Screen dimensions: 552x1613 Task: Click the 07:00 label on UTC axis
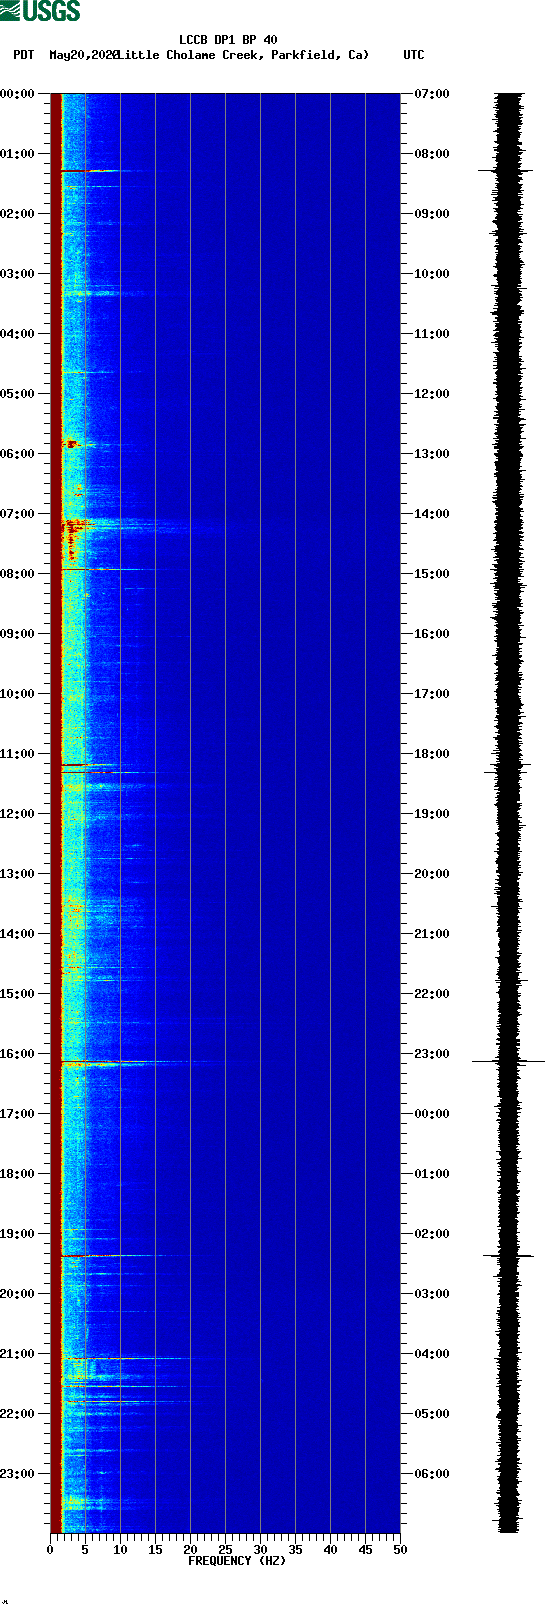[x=432, y=94]
